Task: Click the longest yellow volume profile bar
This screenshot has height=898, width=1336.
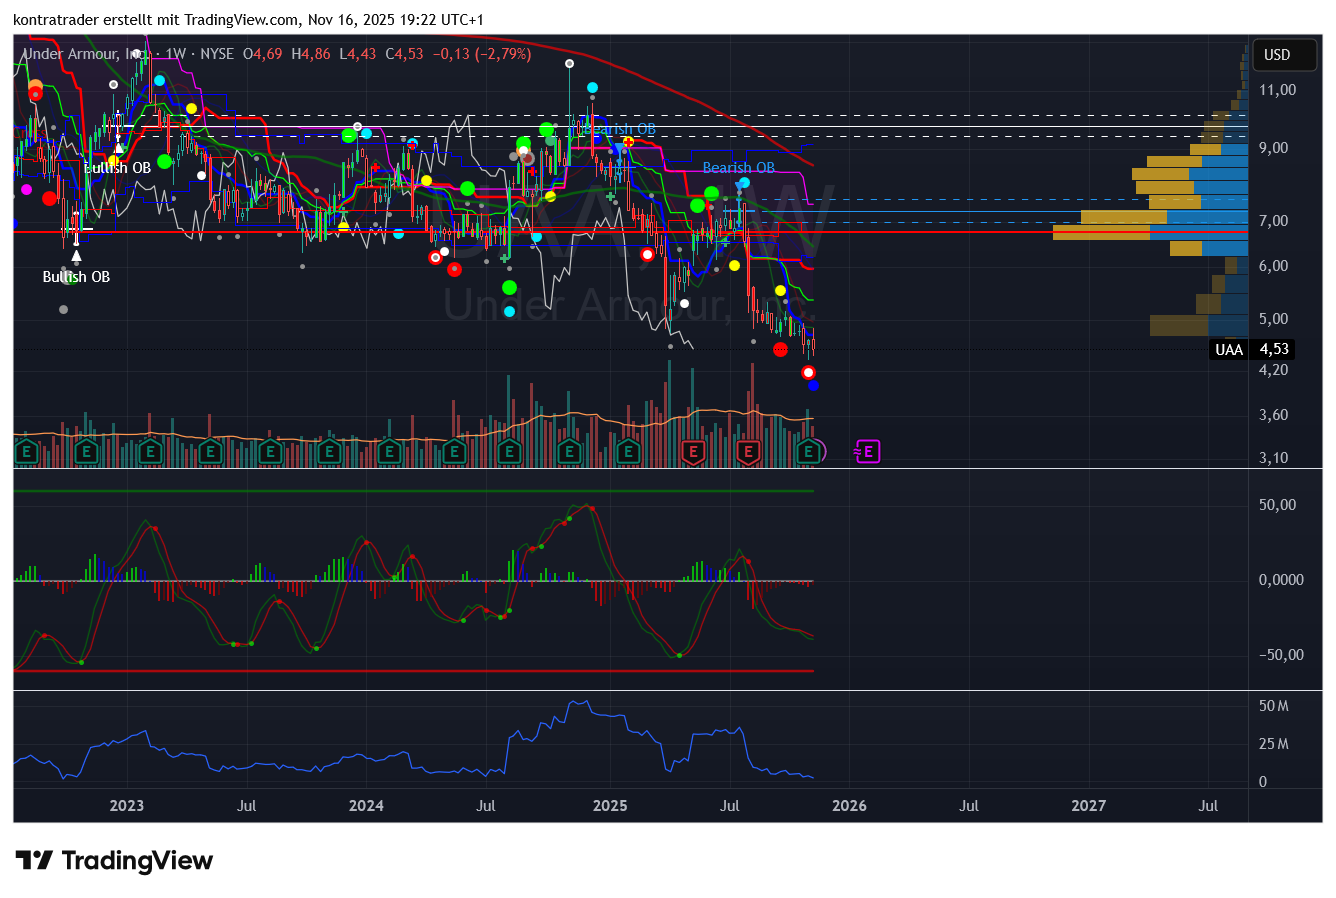Action: (1101, 233)
